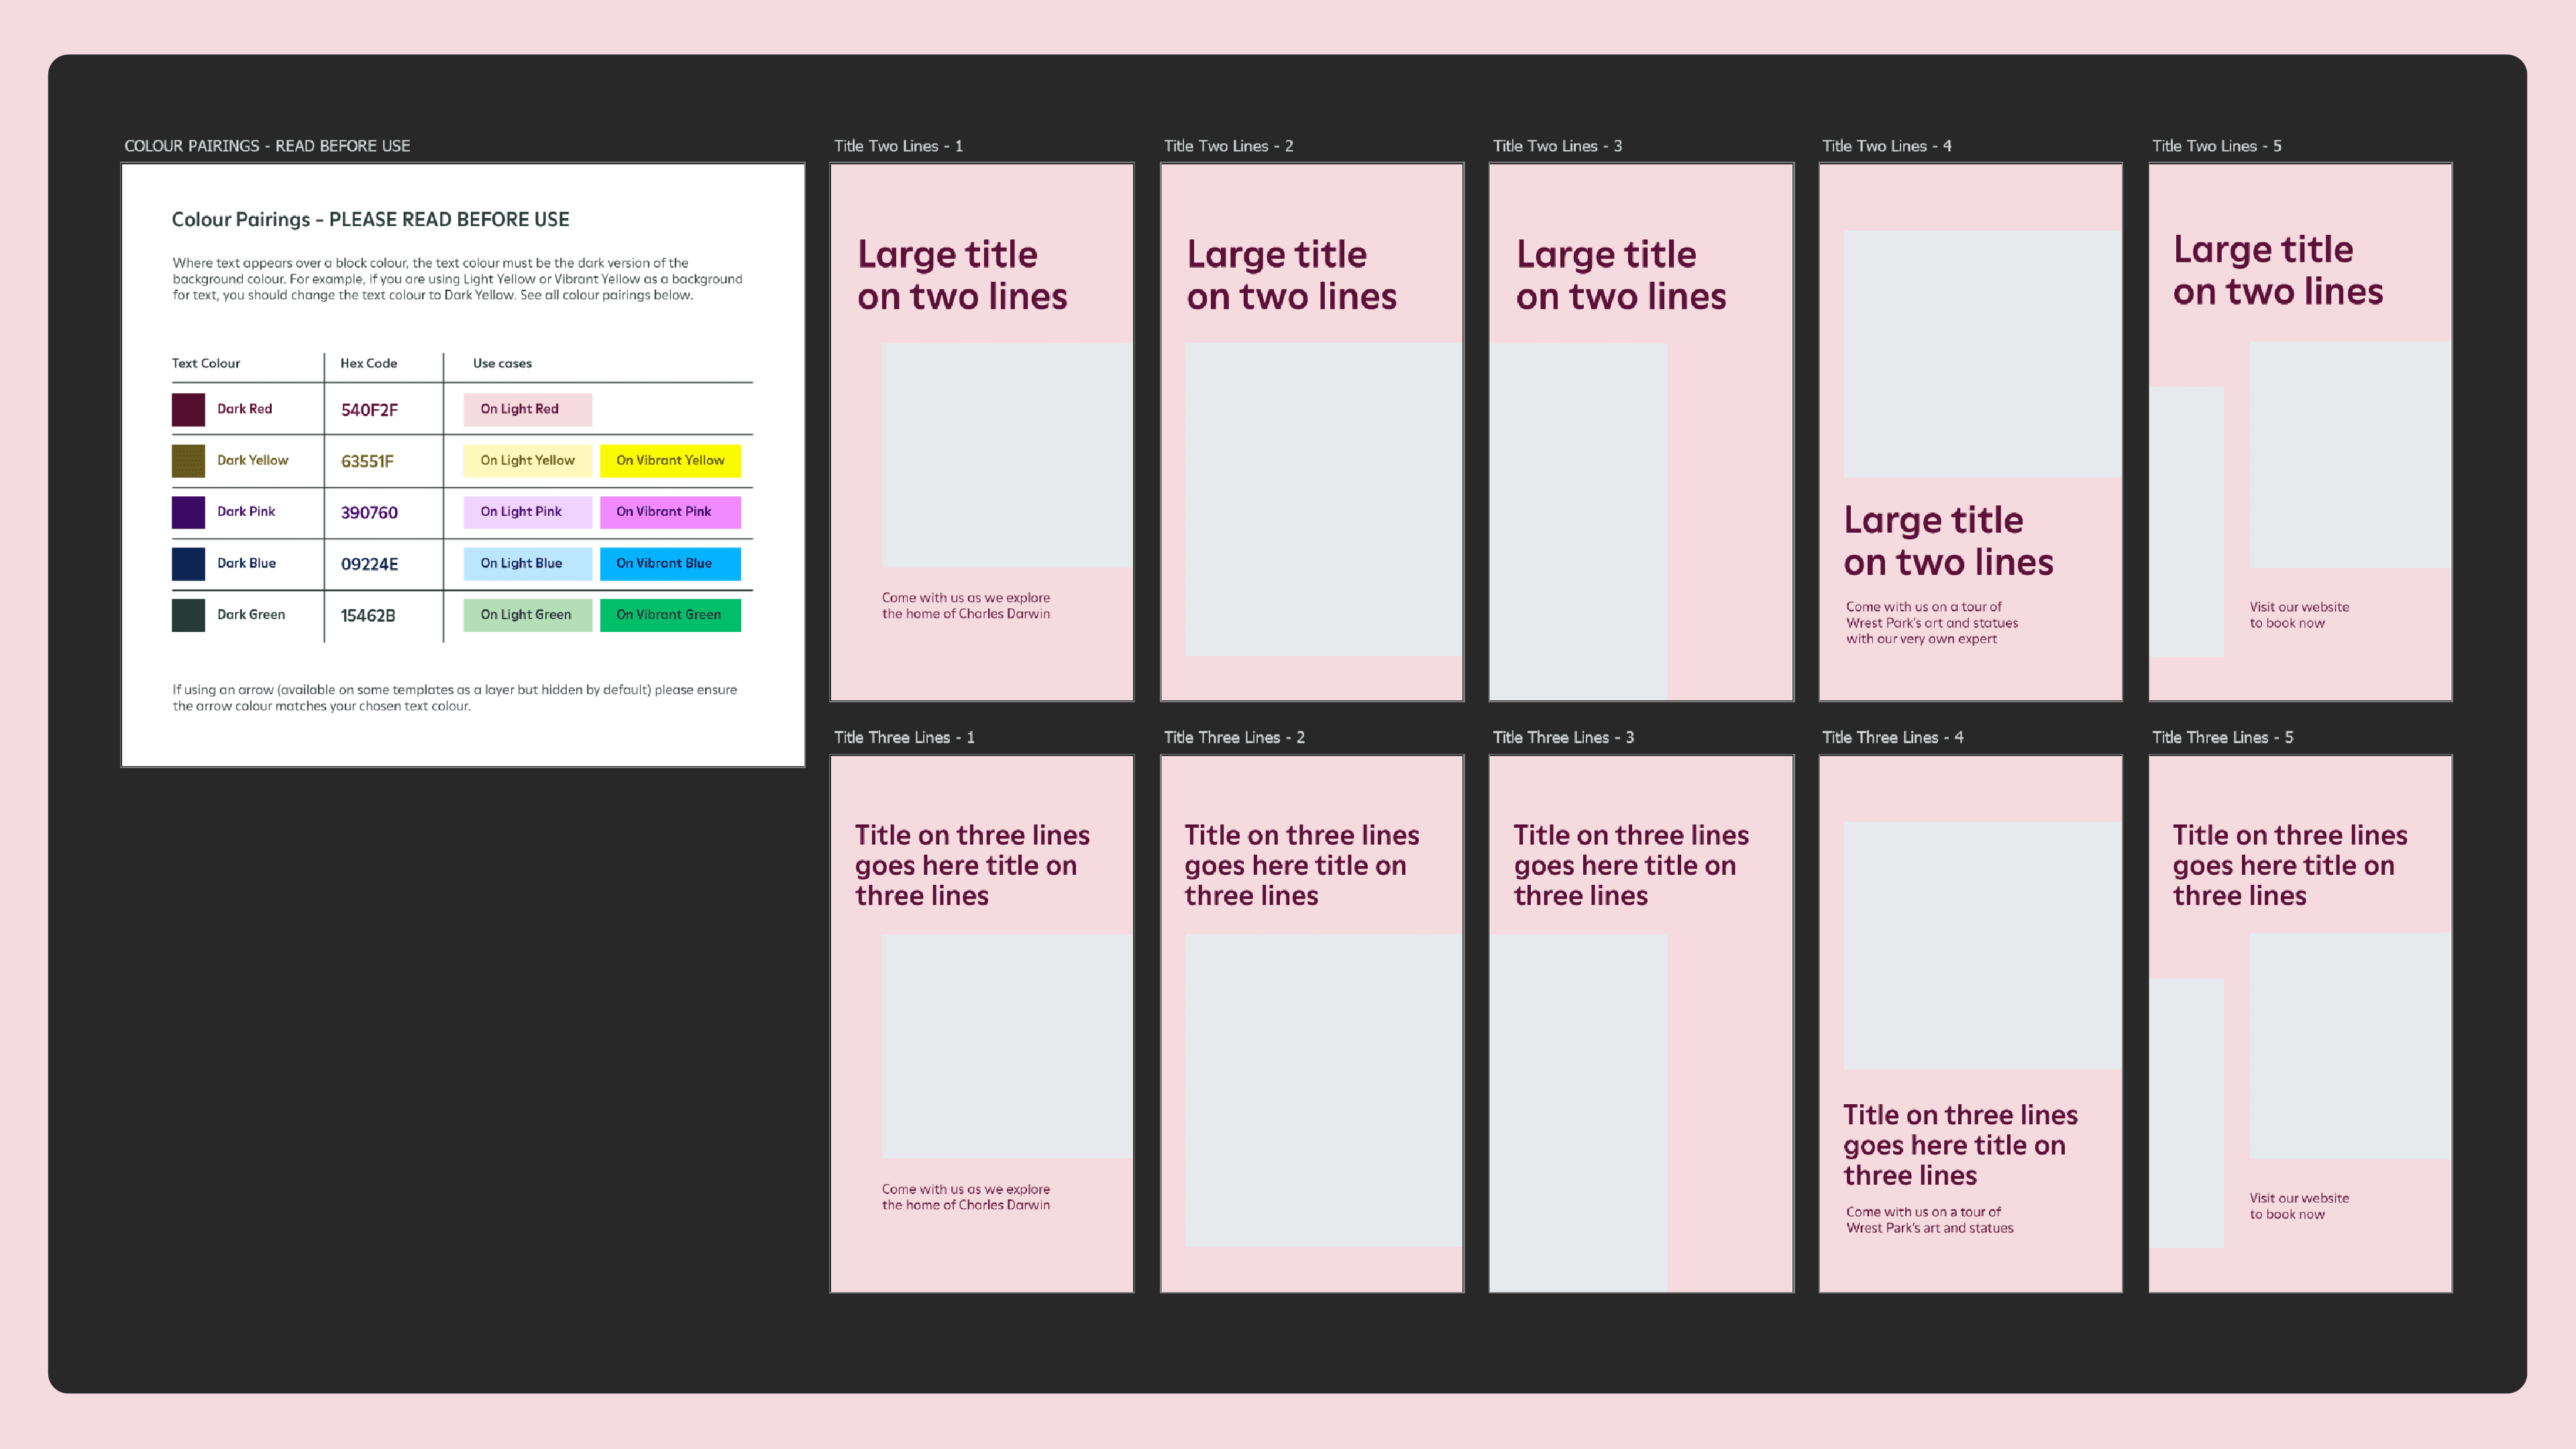Select the On Light Red use case chip
The height and width of the screenshot is (1449, 2576).
pyautogui.click(x=527, y=409)
